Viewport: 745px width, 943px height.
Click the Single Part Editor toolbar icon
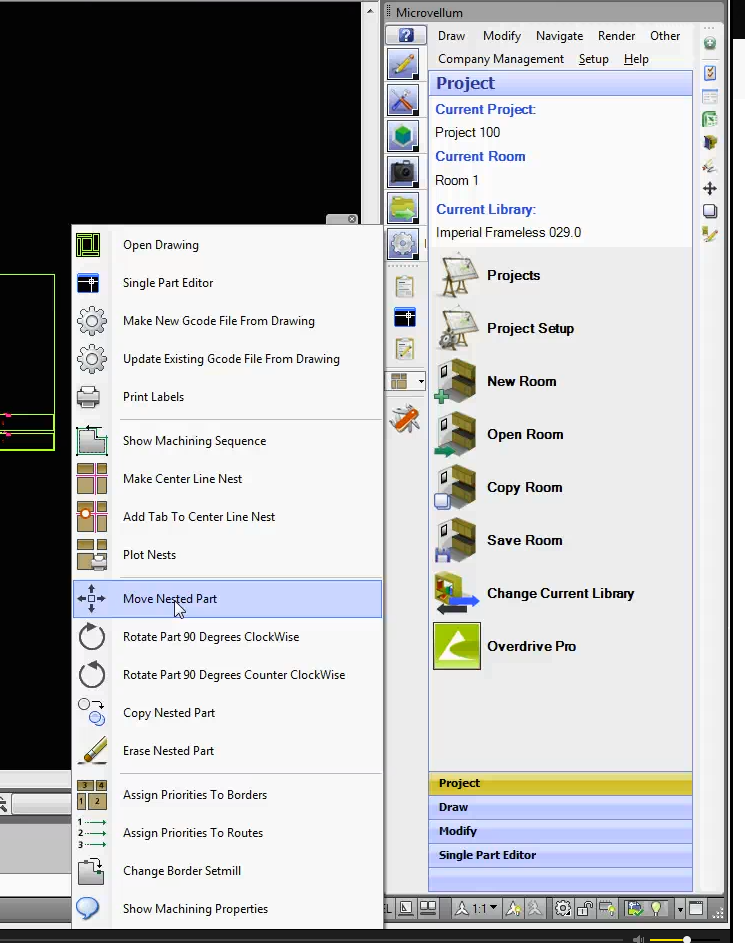405,317
